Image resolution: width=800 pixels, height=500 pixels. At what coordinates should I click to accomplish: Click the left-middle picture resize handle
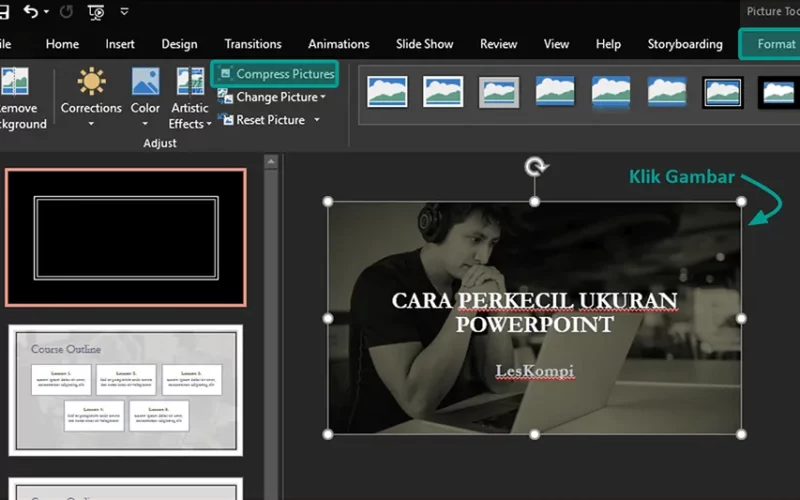click(x=328, y=318)
